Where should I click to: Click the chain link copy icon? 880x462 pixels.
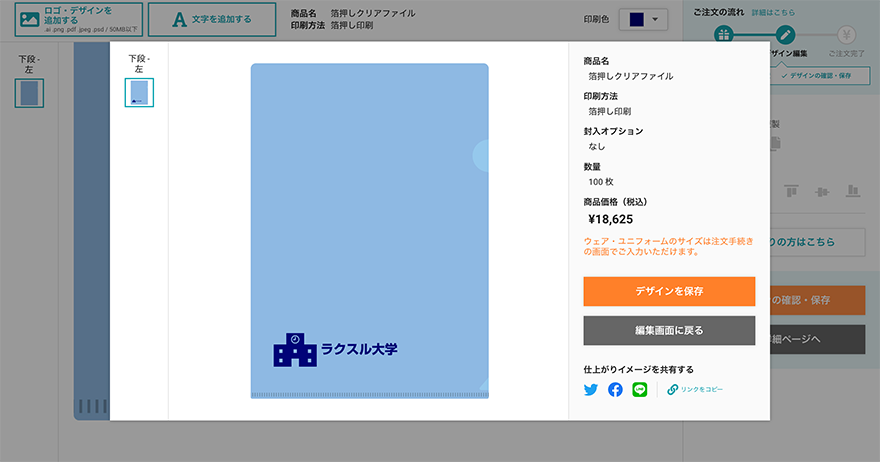pyautogui.click(x=672, y=390)
